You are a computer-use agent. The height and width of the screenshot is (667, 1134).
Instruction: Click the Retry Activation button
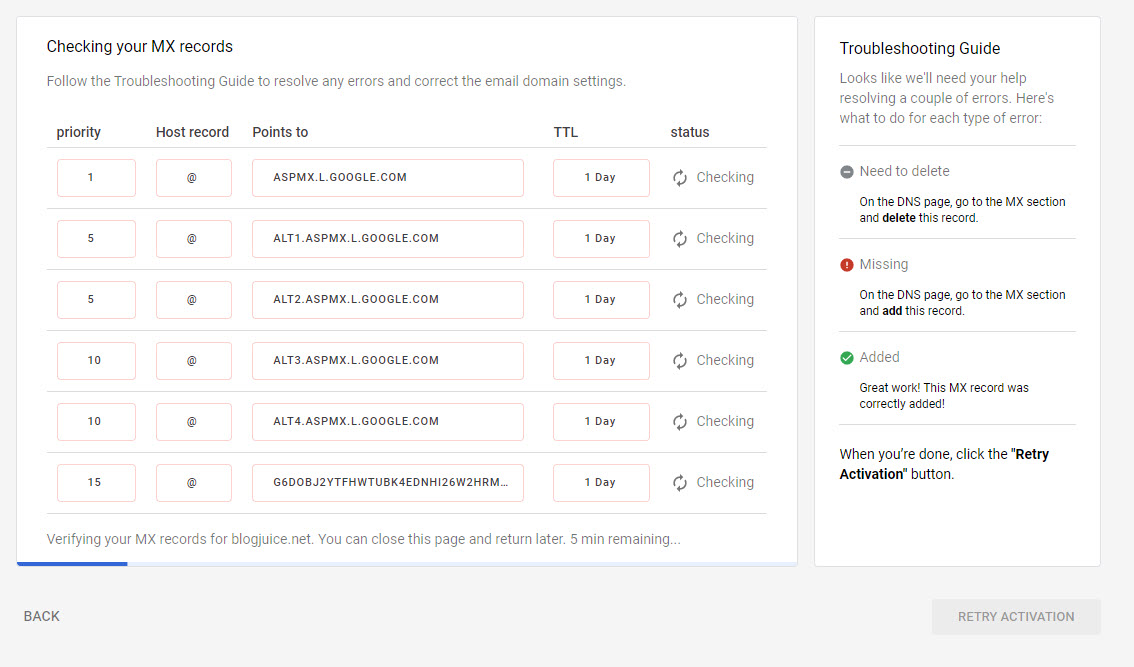(x=1016, y=616)
